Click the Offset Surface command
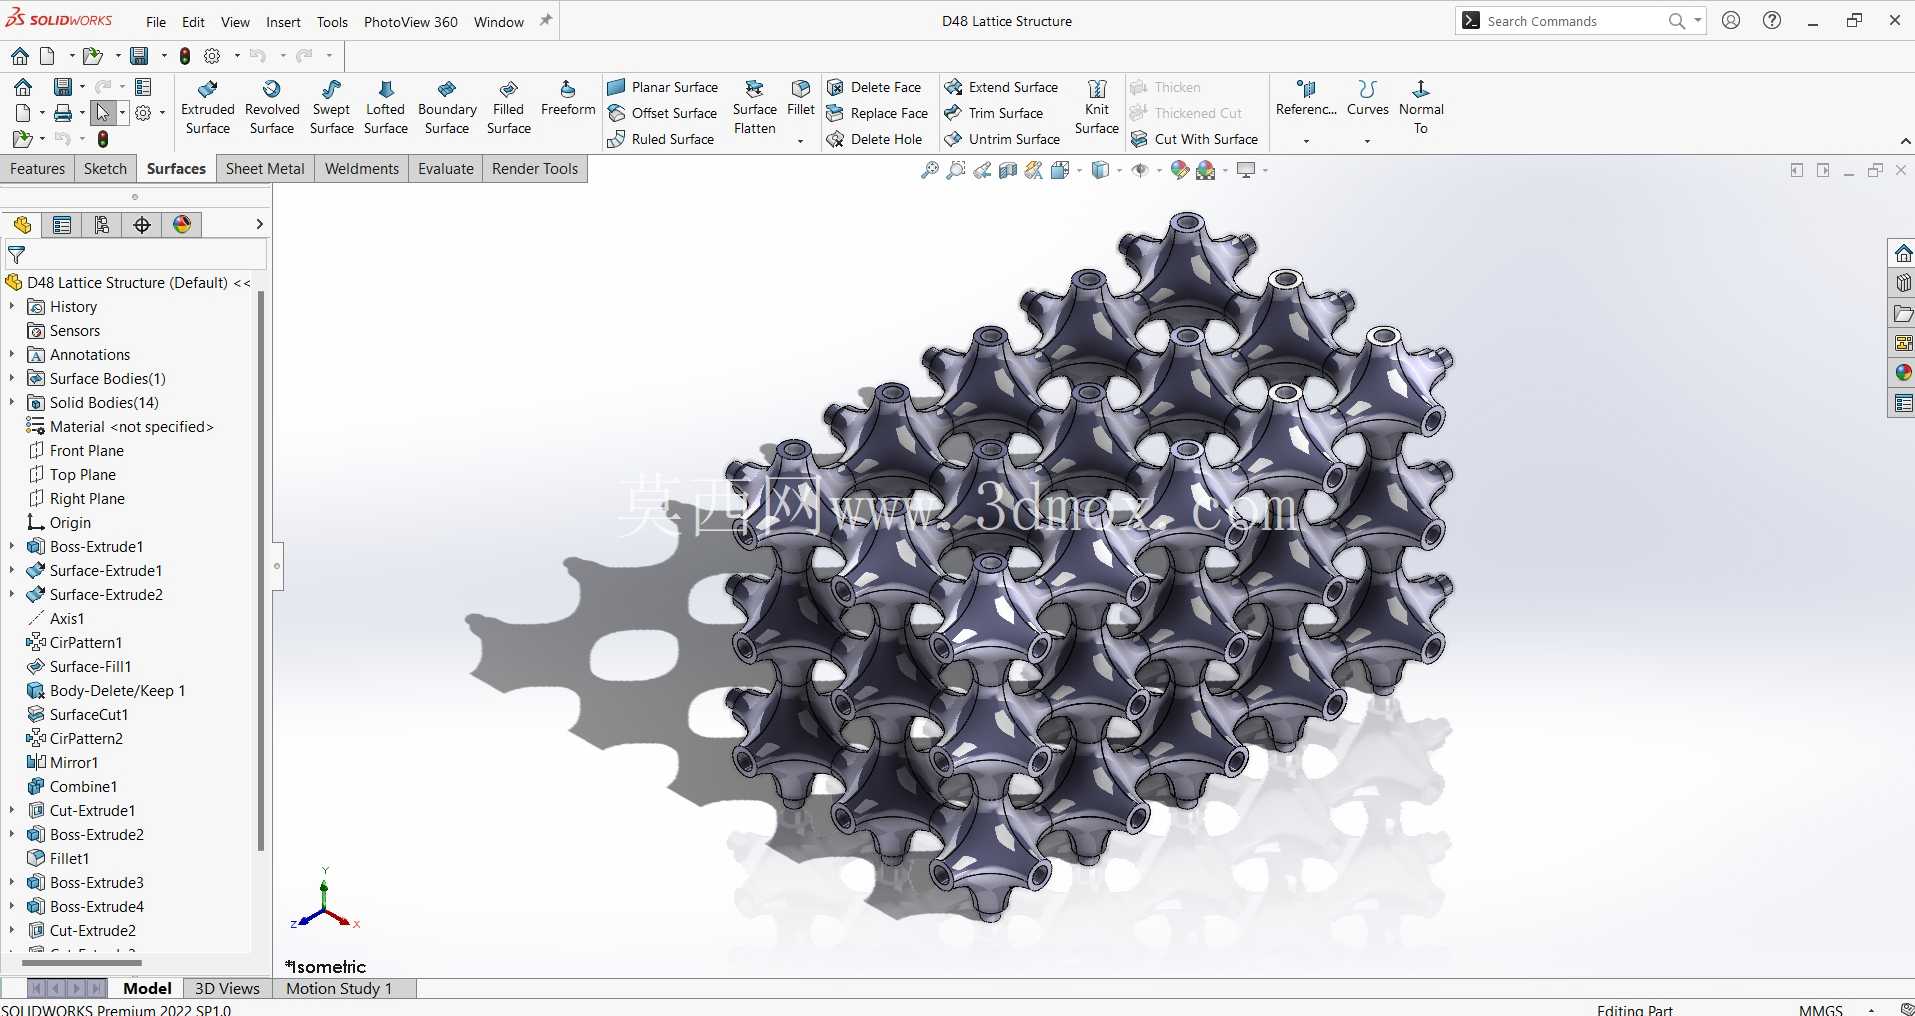 662,113
